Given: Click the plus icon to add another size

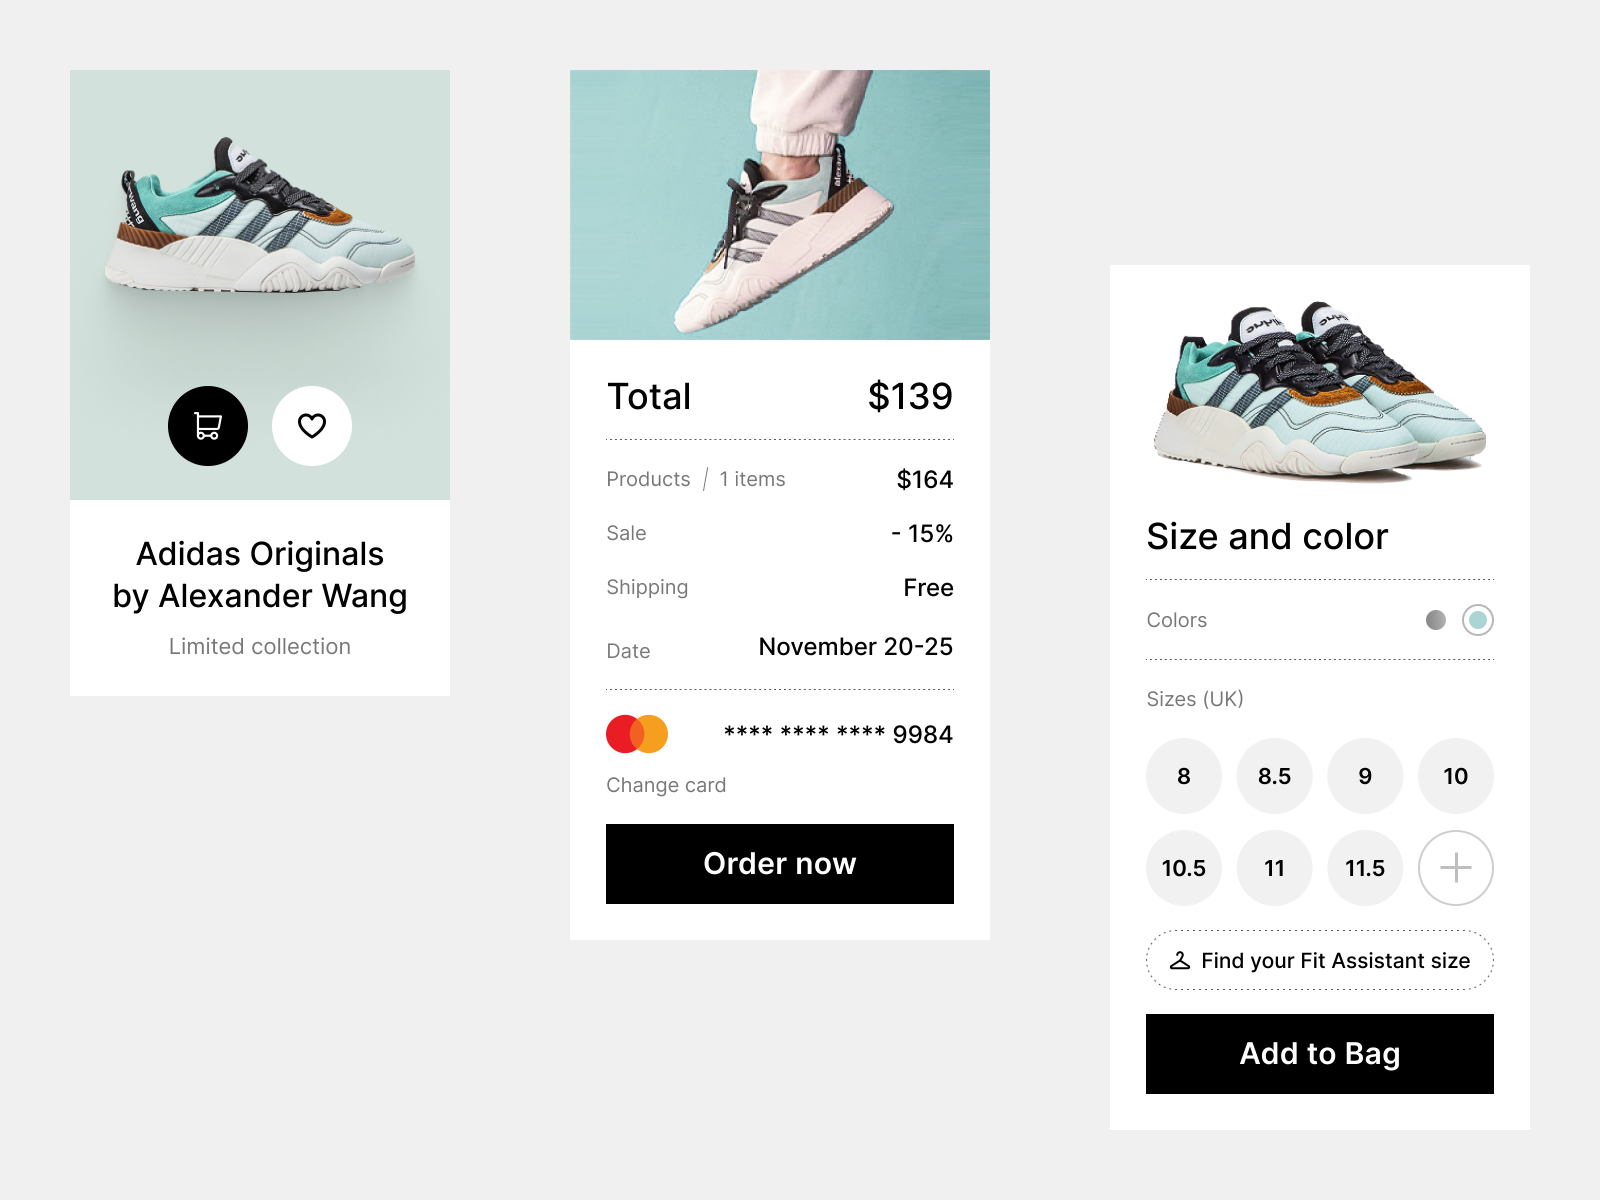Looking at the screenshot, I should click(1455, 868).
